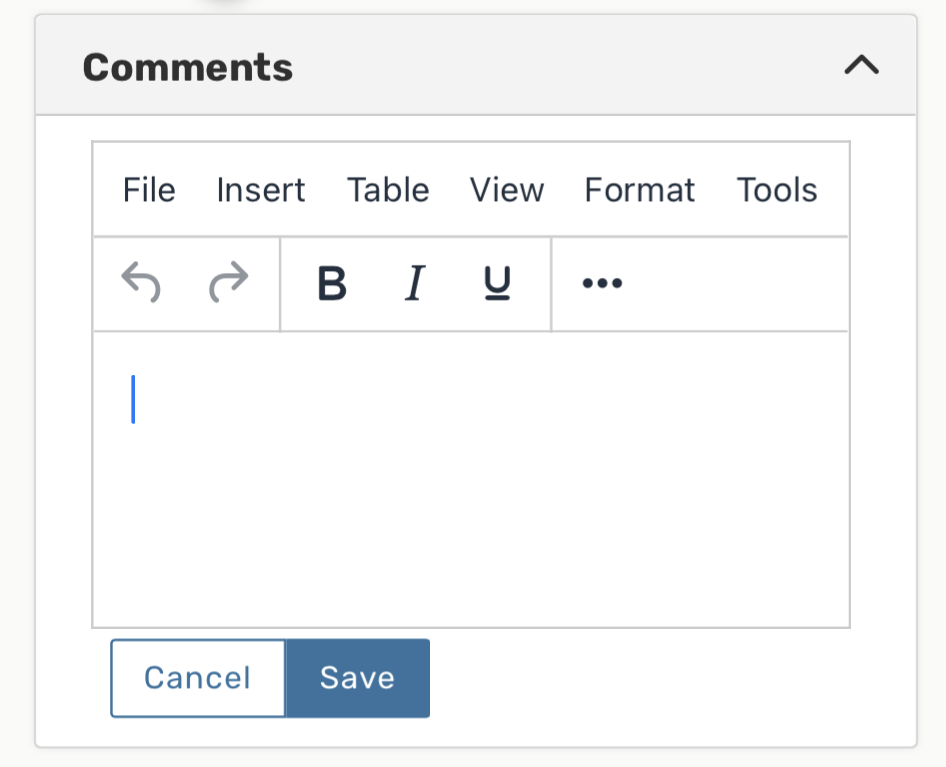This screenshot has width=946, height=767.
Task: Open the Insert menu
Action: pos(261,190)
